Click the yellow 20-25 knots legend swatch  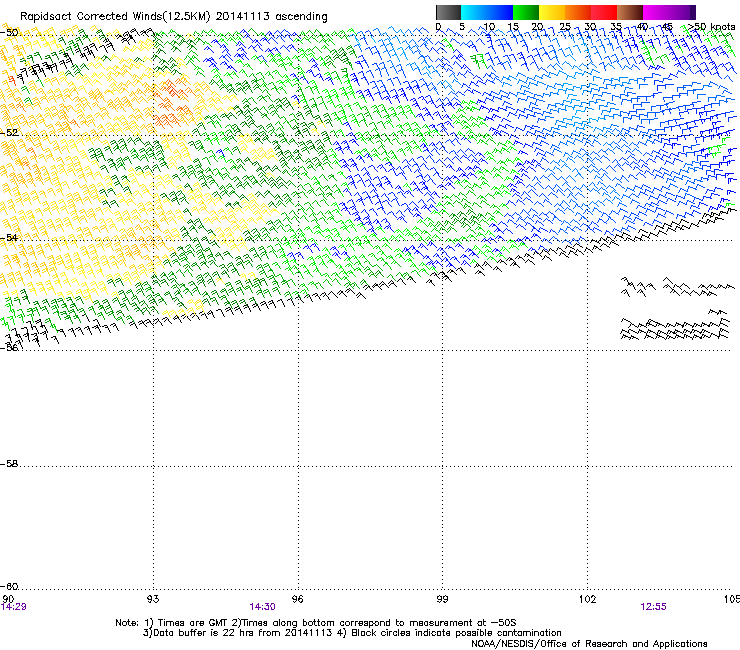552,12
